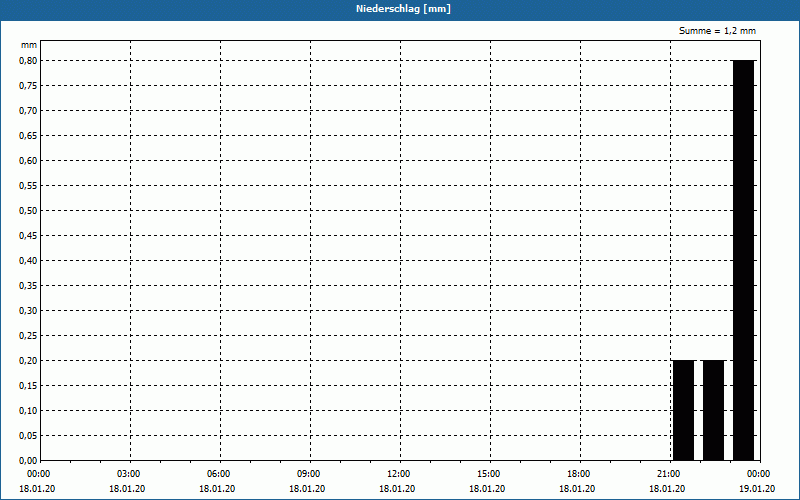Click the tallest bar reaching 0,80 mm
Image resolution: width=800 pixels, height=500 pixels.
(743, 260)
